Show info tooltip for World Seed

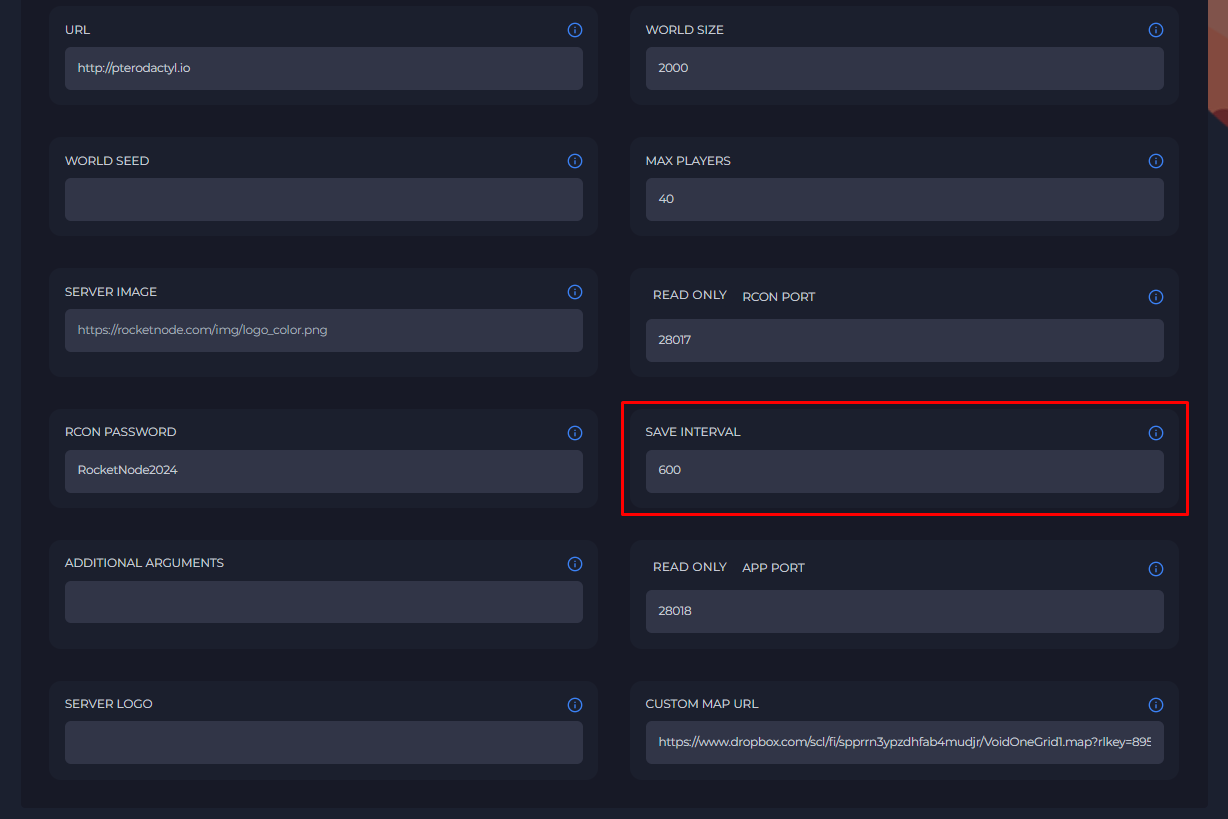575,161
